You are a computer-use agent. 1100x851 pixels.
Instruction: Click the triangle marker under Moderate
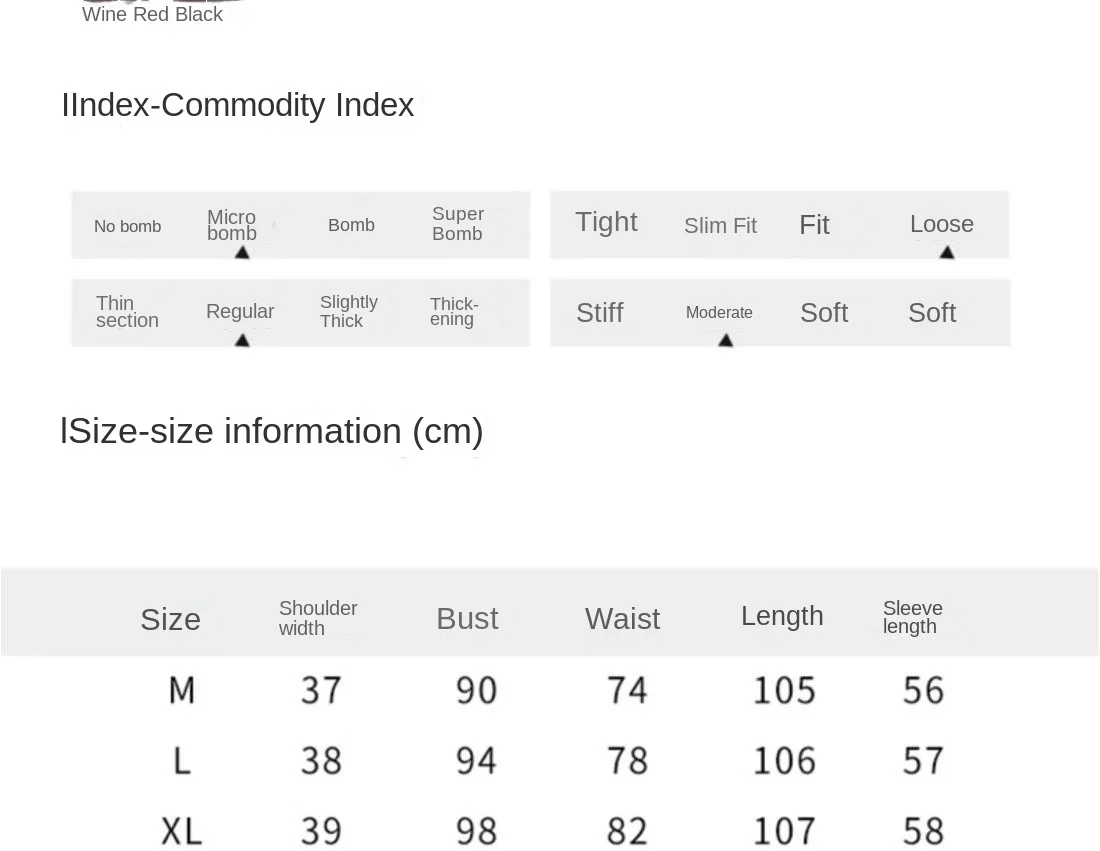point(726,340)
